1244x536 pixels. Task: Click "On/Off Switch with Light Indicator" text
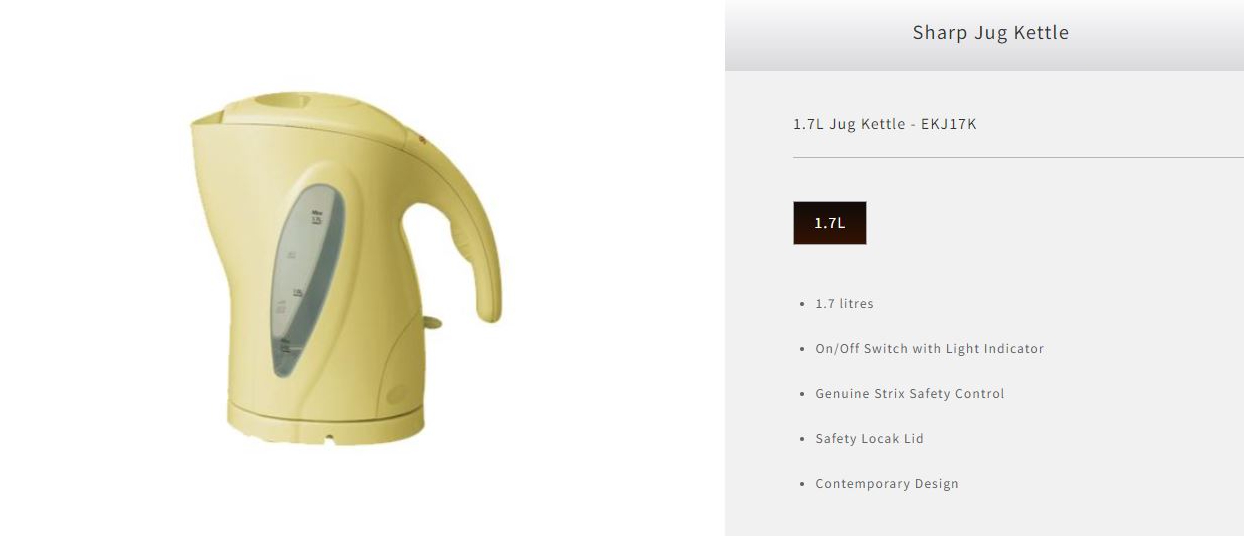[x=929, y=349]
